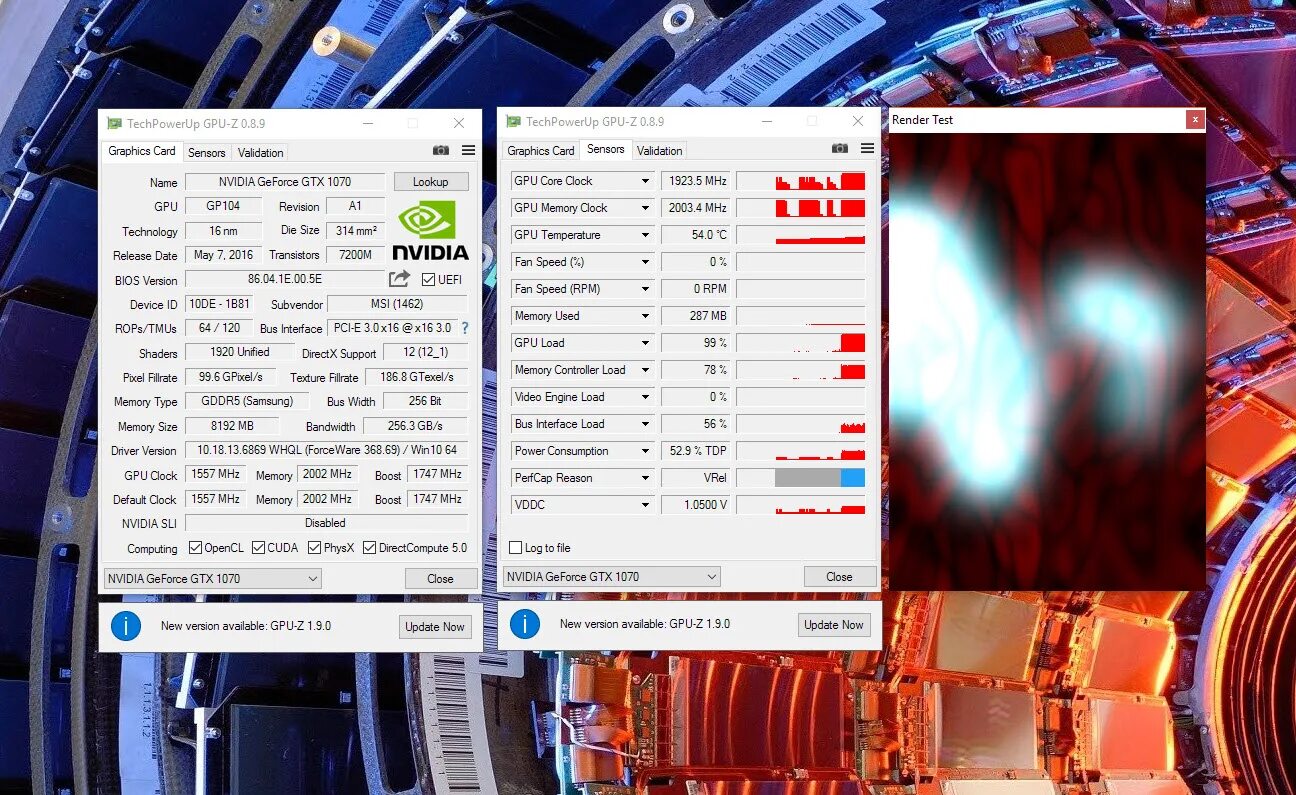Click GPU-Z app icon in Sensors window title bar
1296x795 pixels.
[x=513, y=121]
